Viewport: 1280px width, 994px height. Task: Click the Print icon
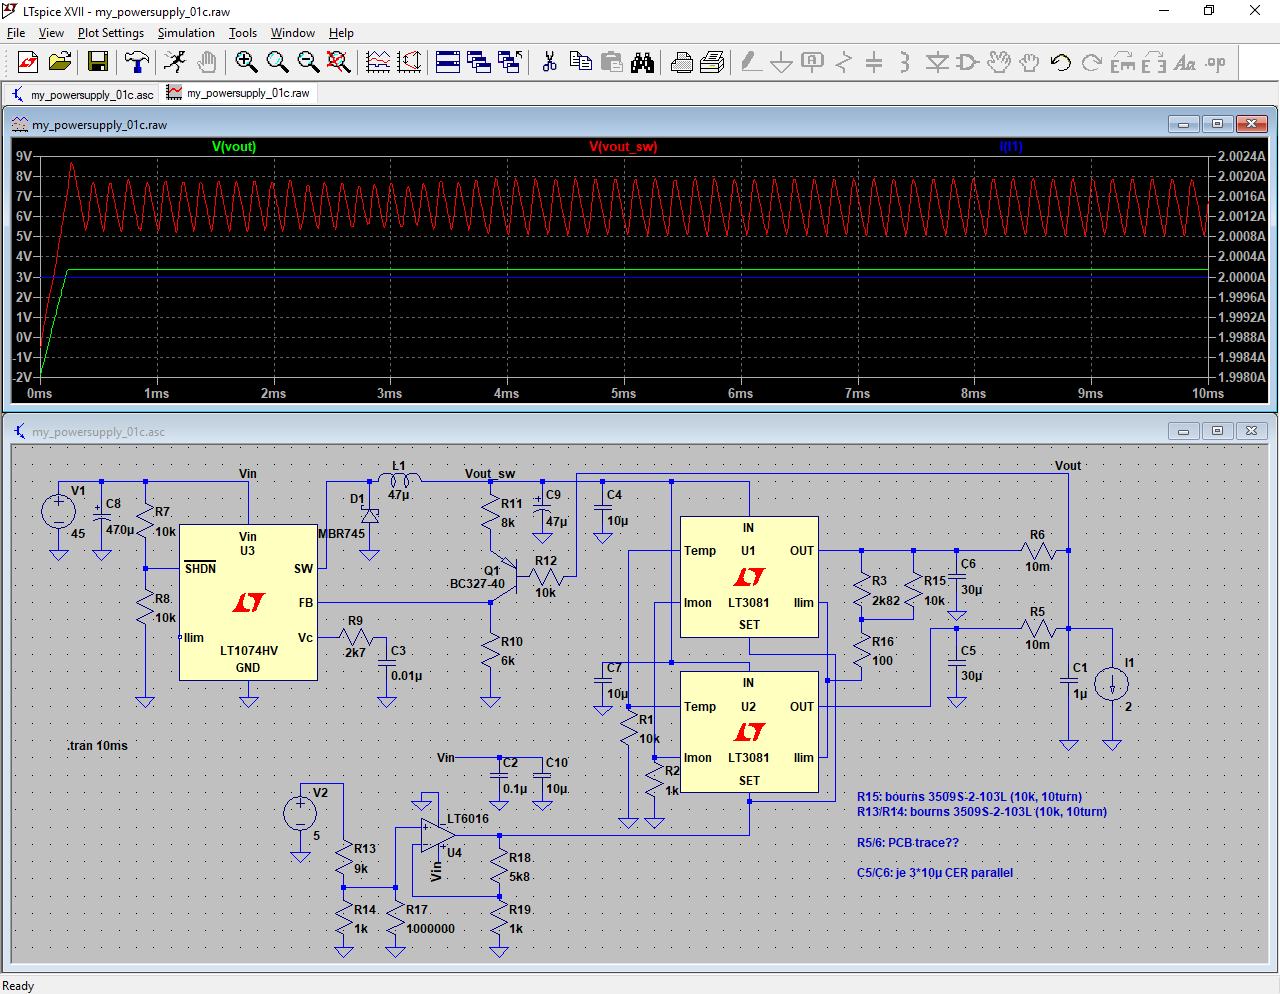tap(681, 62)
